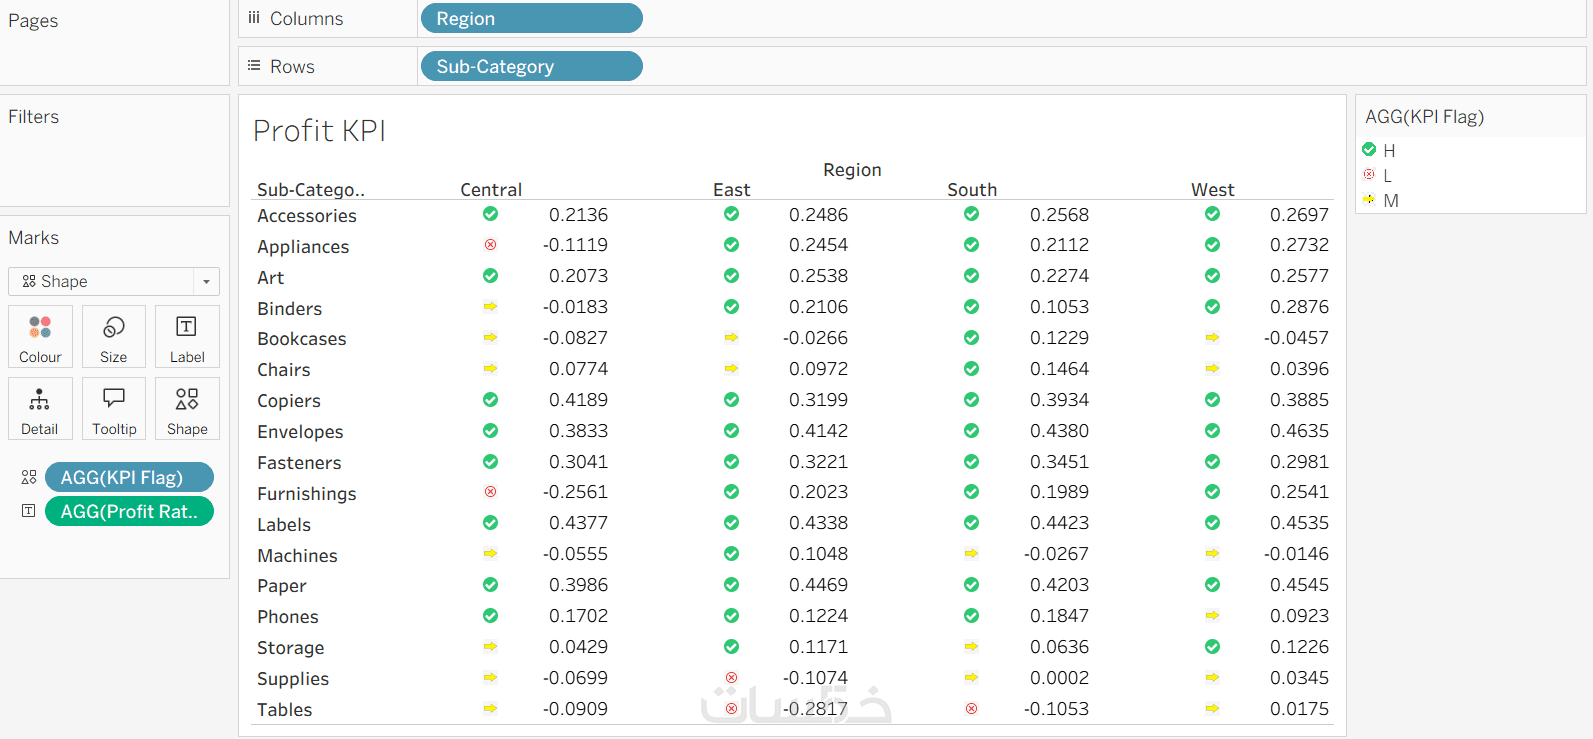
Task: Click the Profit KPI sheet title
Action: (x=319, y=131)
